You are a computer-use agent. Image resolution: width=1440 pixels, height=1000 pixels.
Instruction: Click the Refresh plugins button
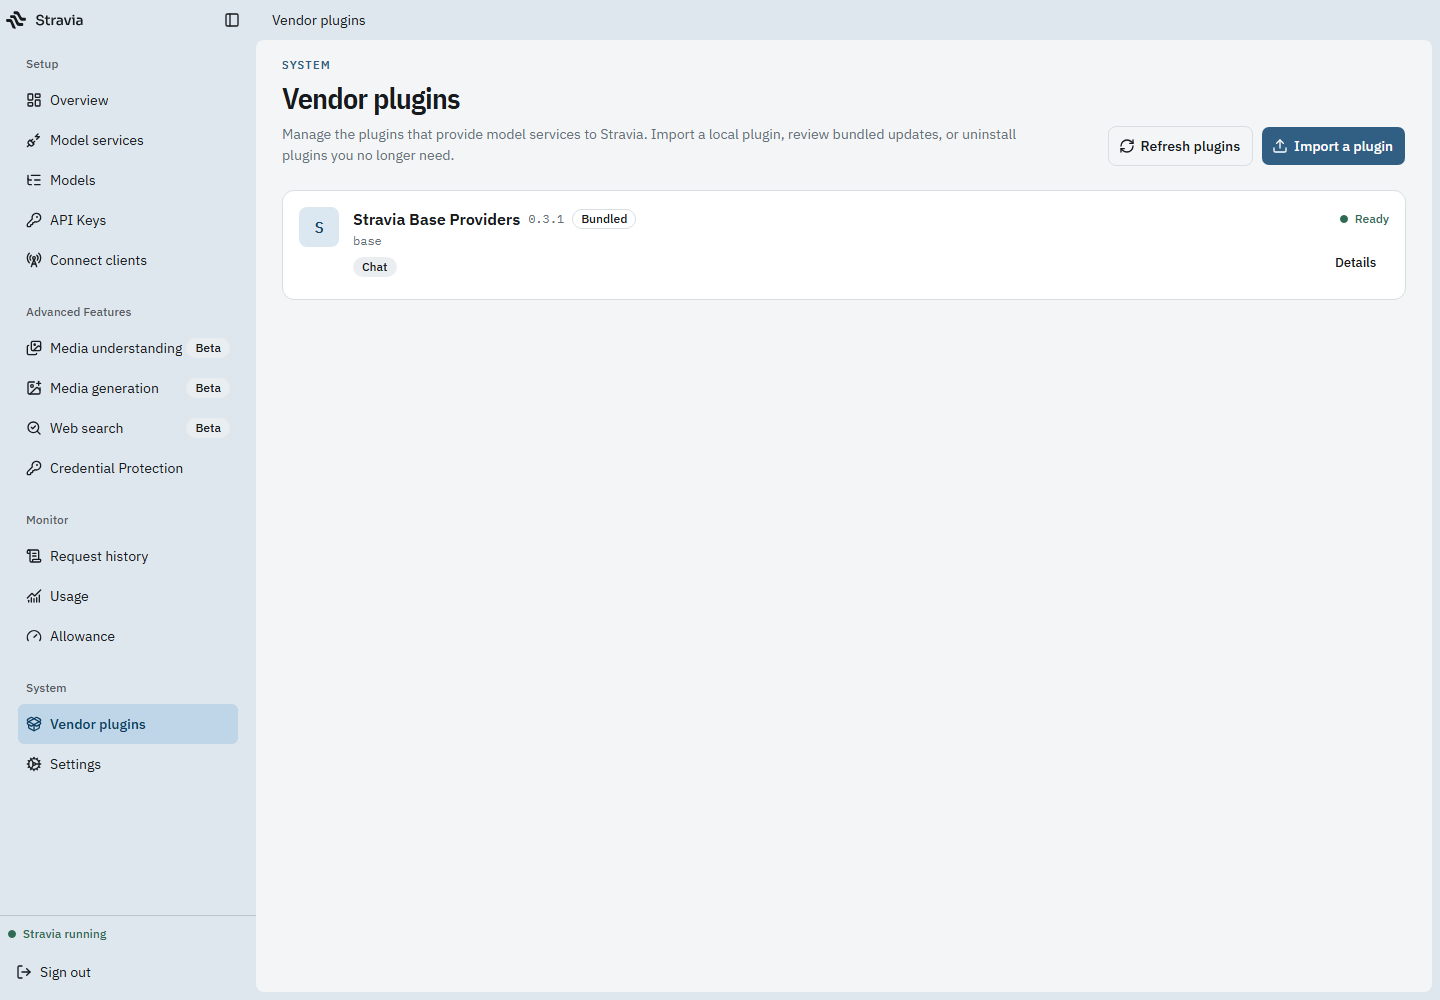pos(1180,146)
